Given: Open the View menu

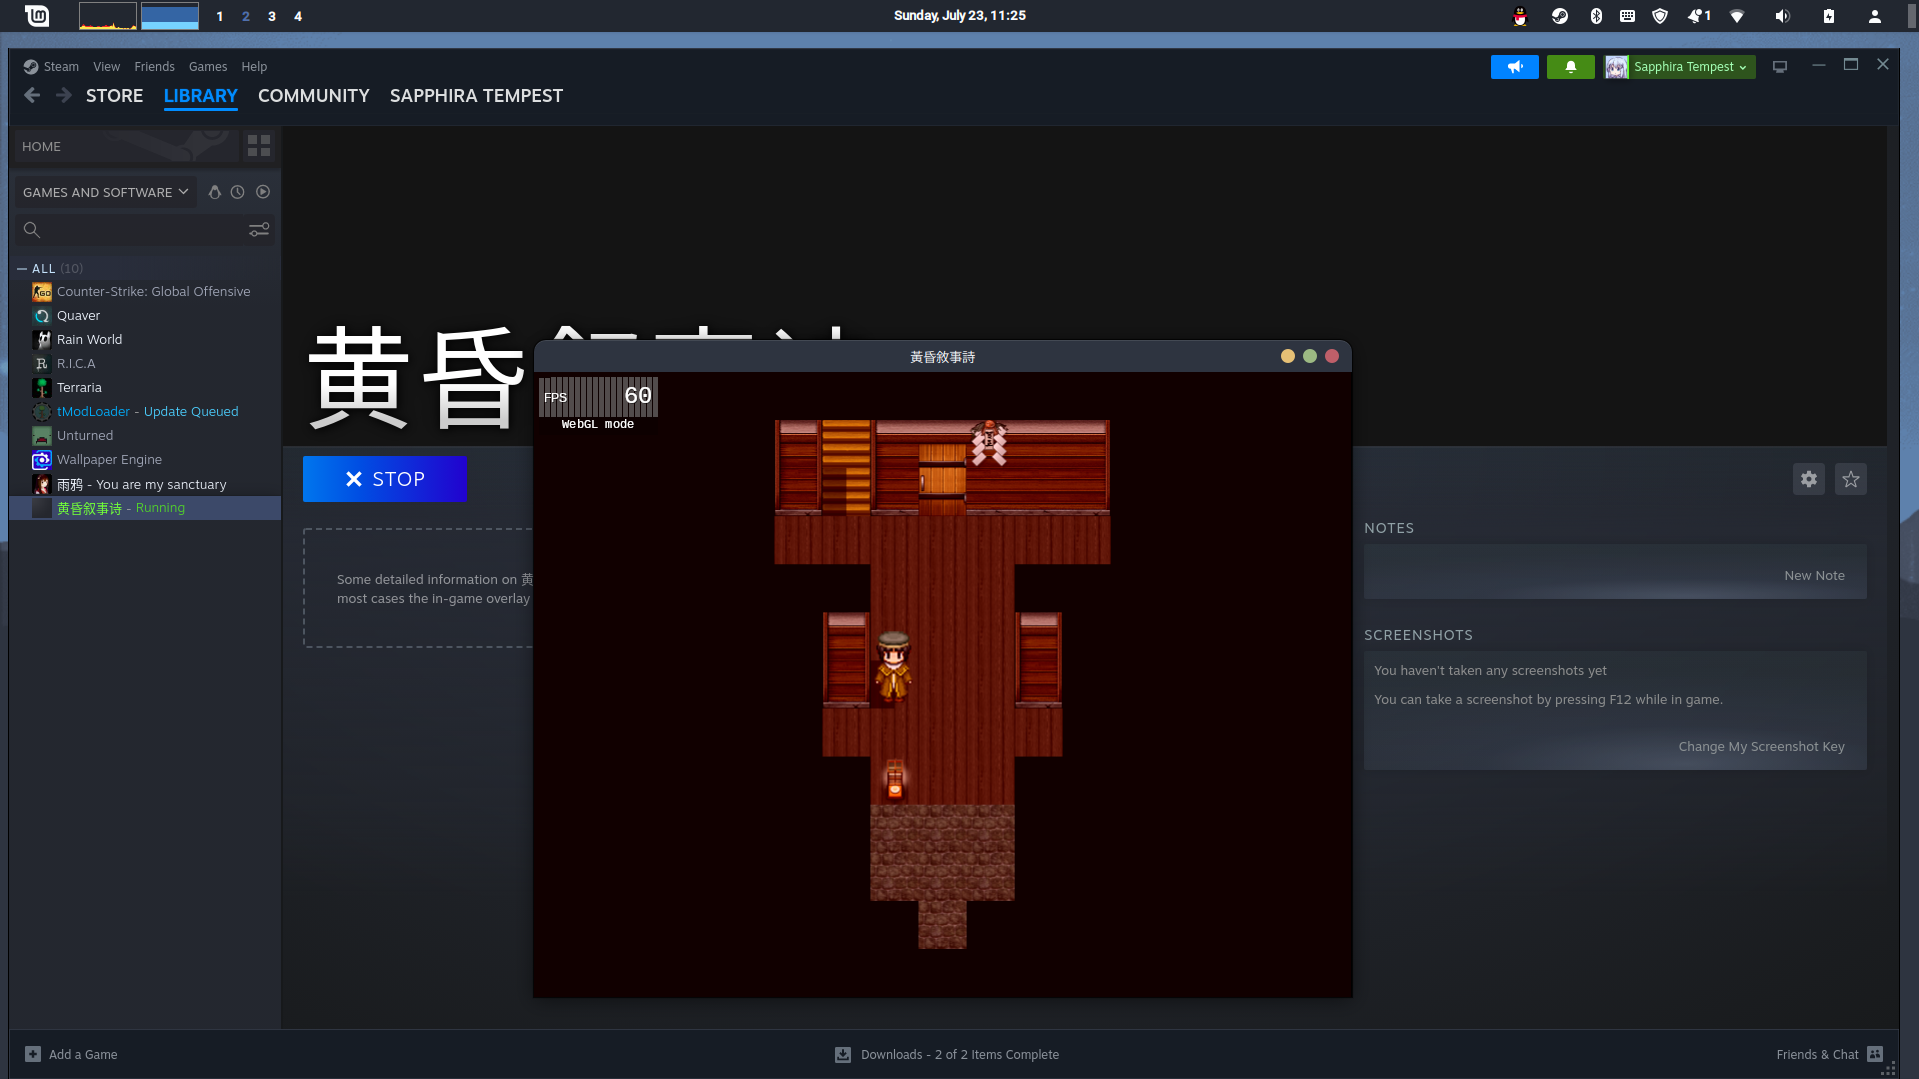Looking at the screenshot, I should coord(106,67).
